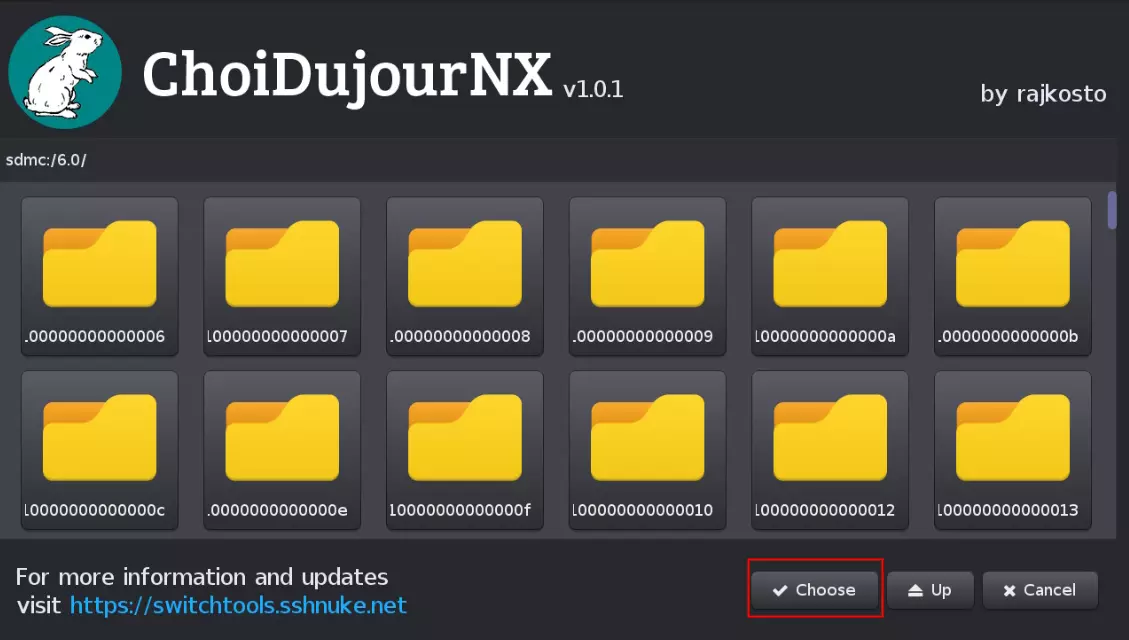Open folder ending in 00000000000008

click(x=465, y=276)
